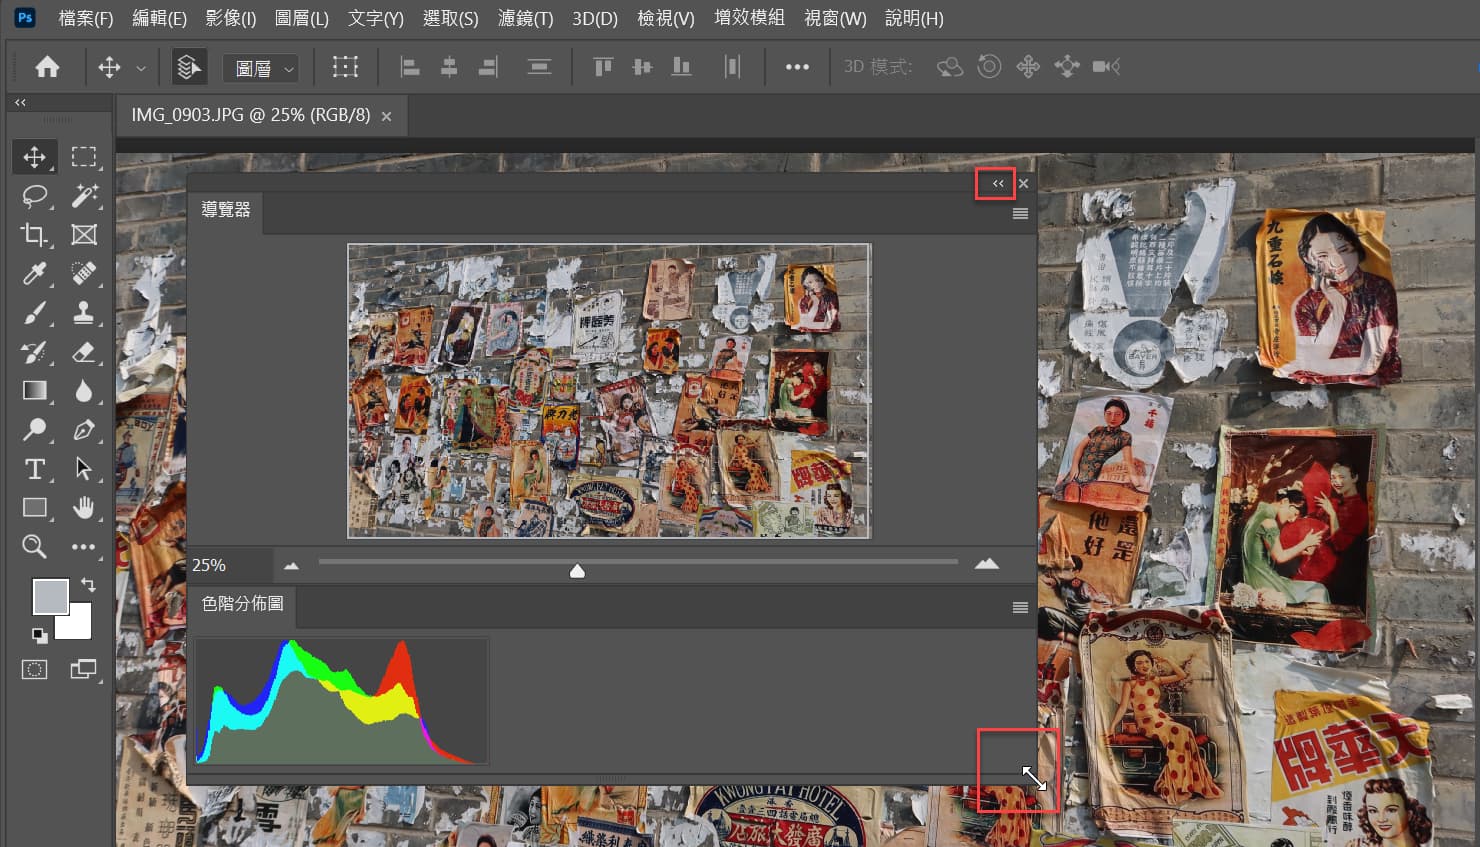Change the screen mode

pyautogui.click(x=84, y=669)
